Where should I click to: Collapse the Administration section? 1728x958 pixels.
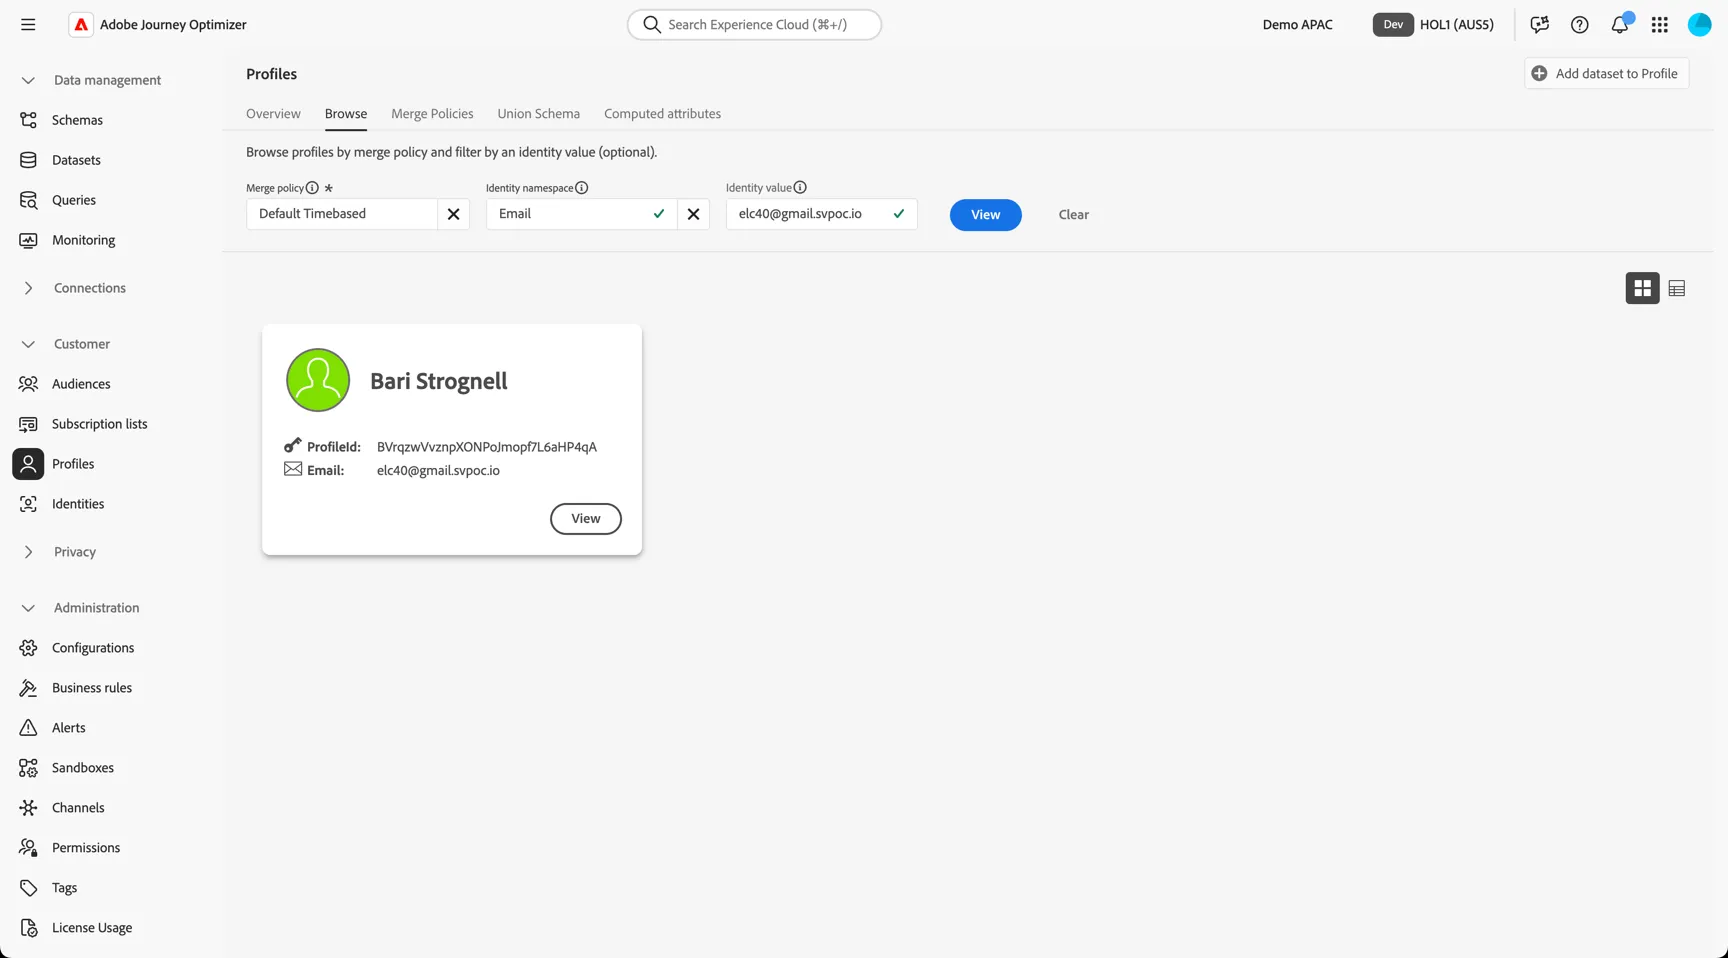[x=28, y=608]
